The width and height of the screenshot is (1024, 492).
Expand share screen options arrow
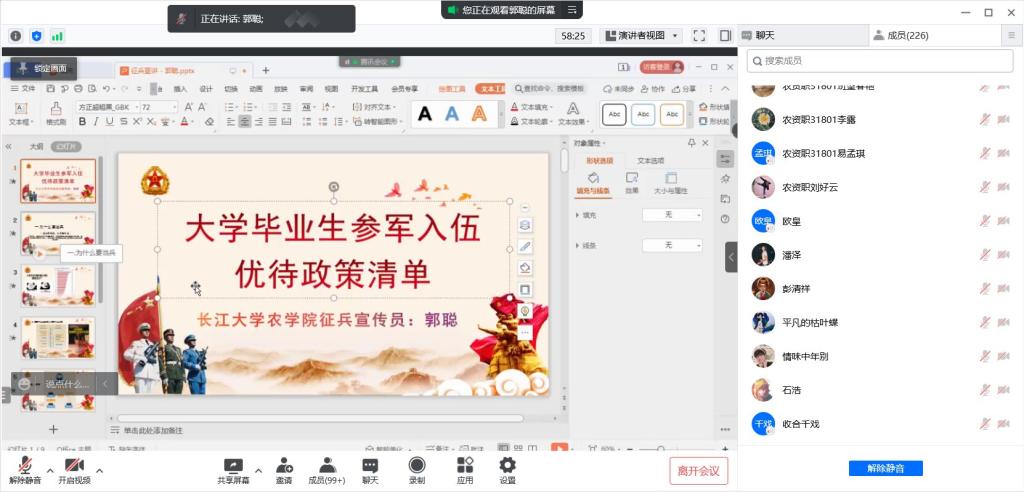tap(258, 469)
